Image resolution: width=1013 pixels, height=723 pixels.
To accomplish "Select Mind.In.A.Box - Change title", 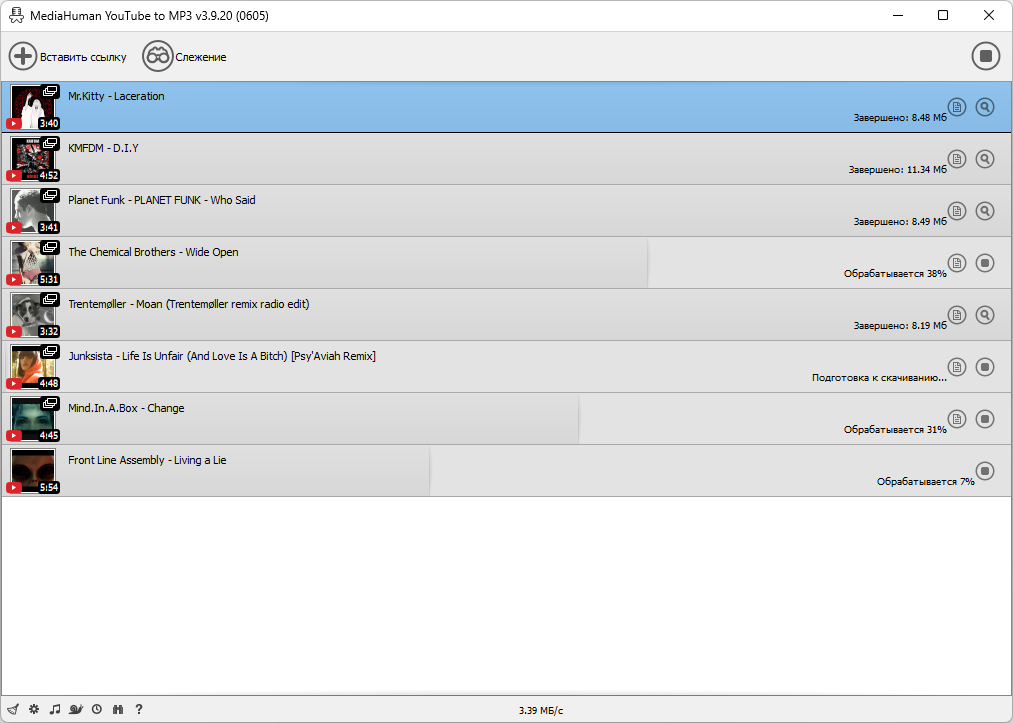I will tap(126, 408).
